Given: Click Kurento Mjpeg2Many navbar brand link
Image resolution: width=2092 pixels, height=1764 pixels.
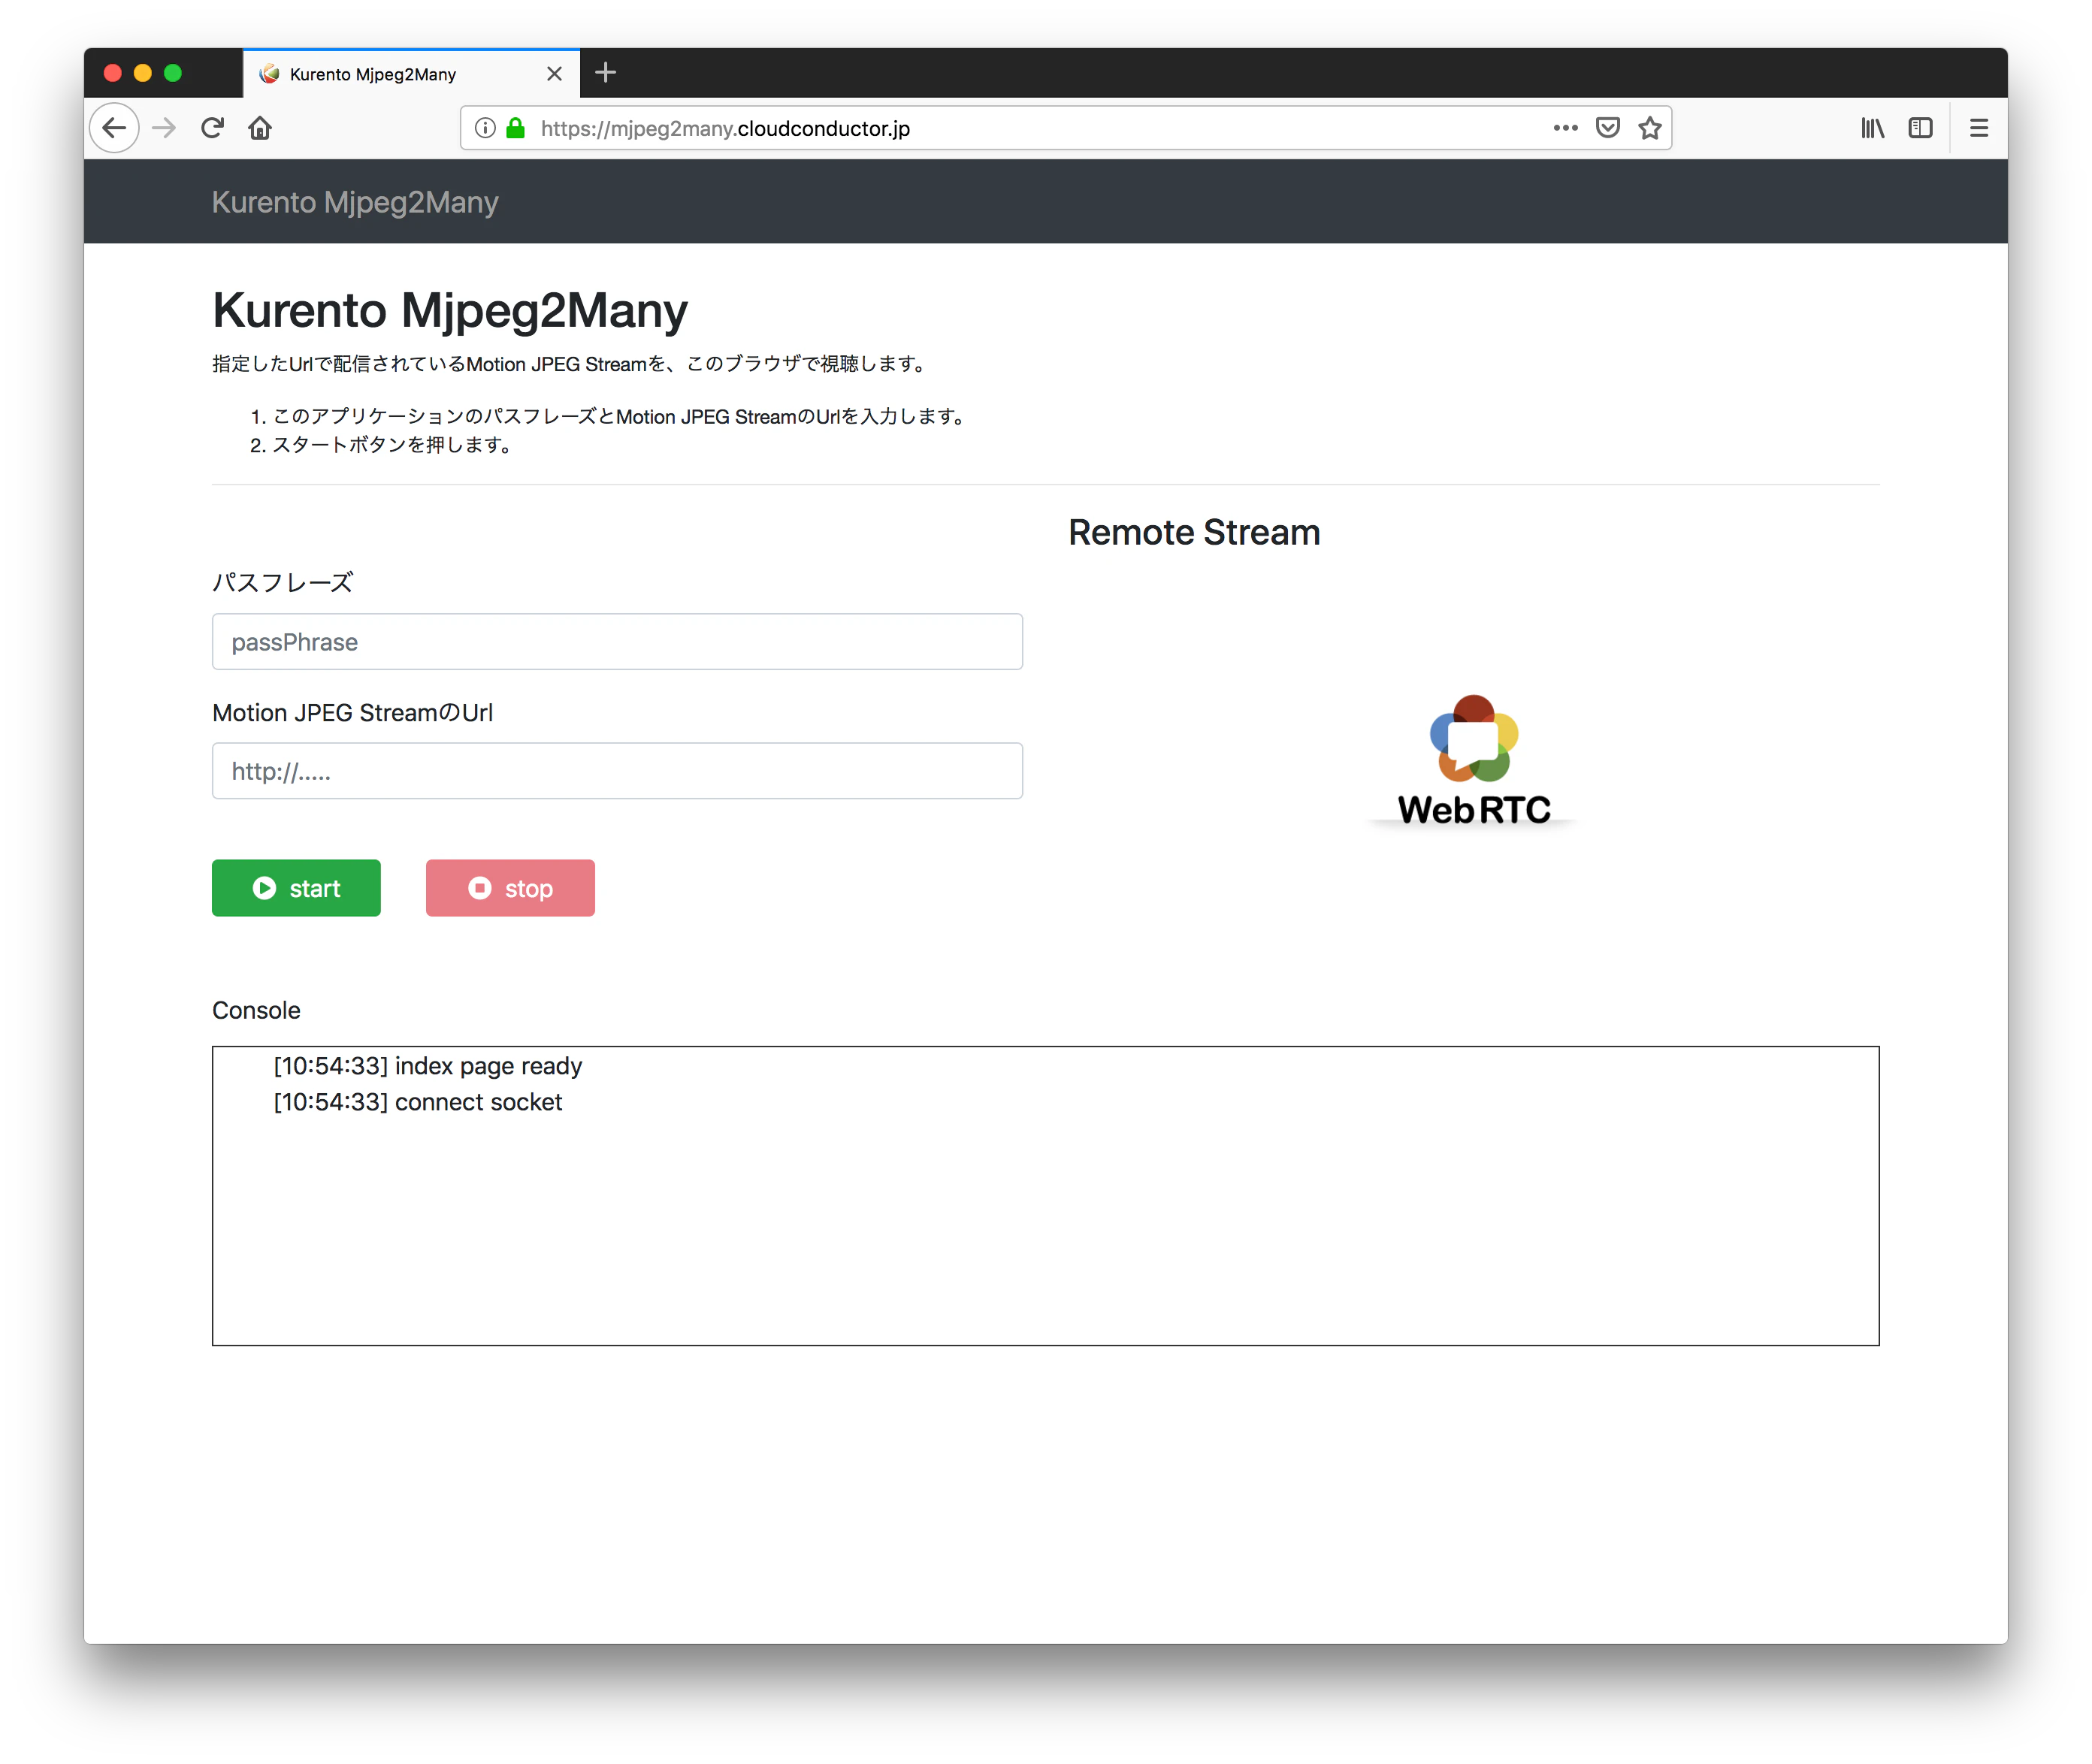Looking at the screenshot, I should click(x=355, y=202).
